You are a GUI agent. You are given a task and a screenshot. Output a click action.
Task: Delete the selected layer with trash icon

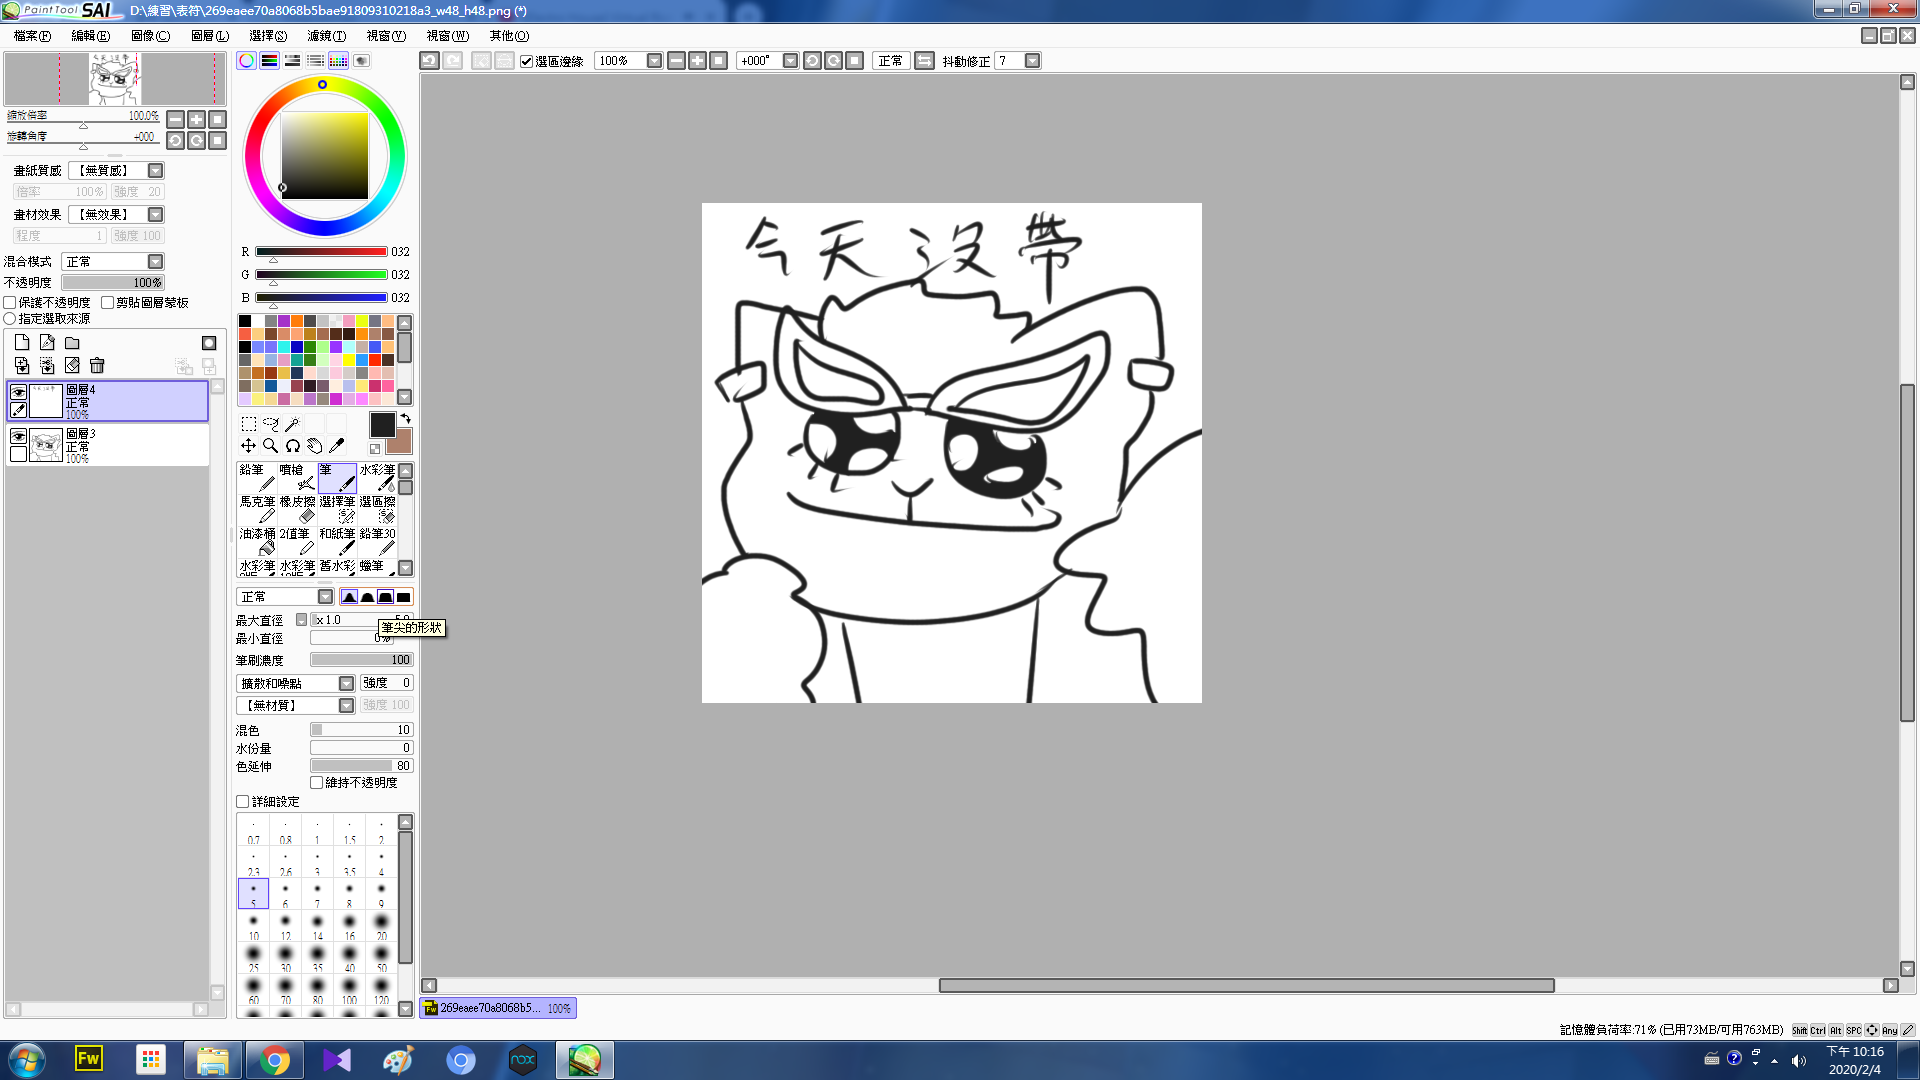(97, 366)
